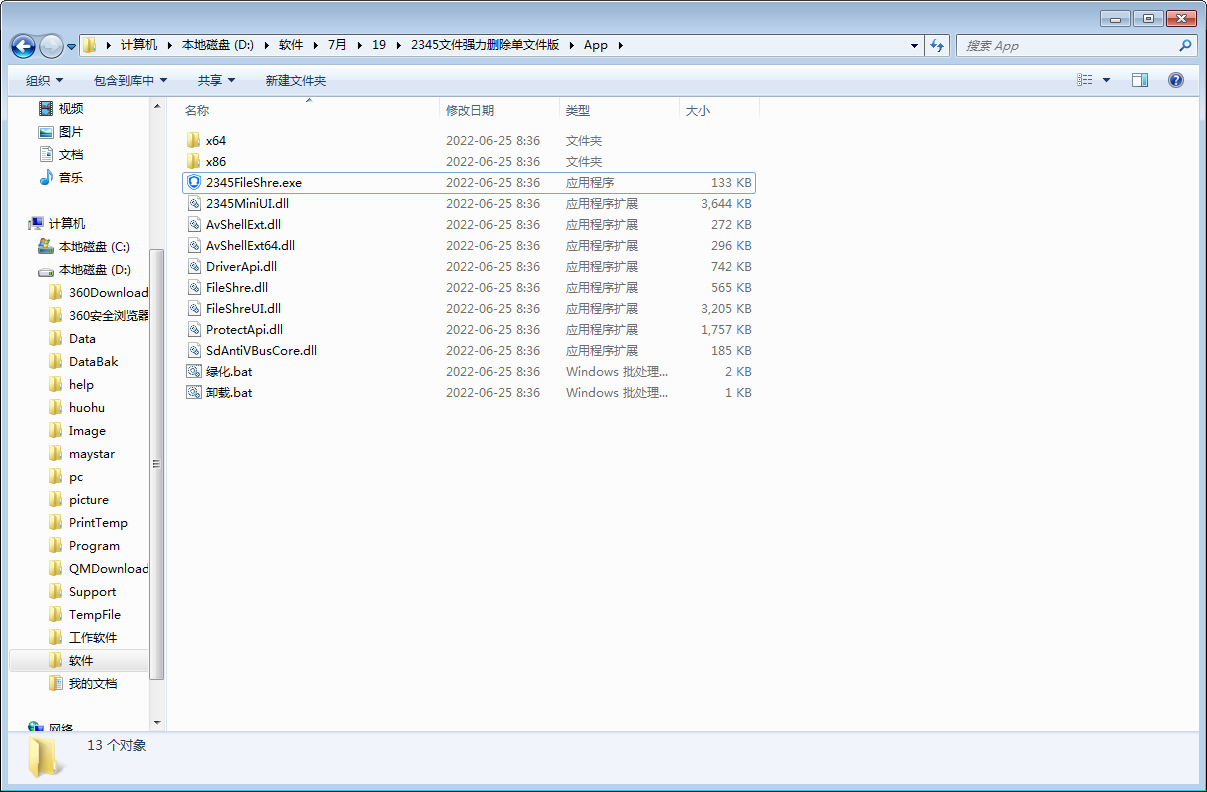Sort by the 修改日期 column header

coord(470,110)
